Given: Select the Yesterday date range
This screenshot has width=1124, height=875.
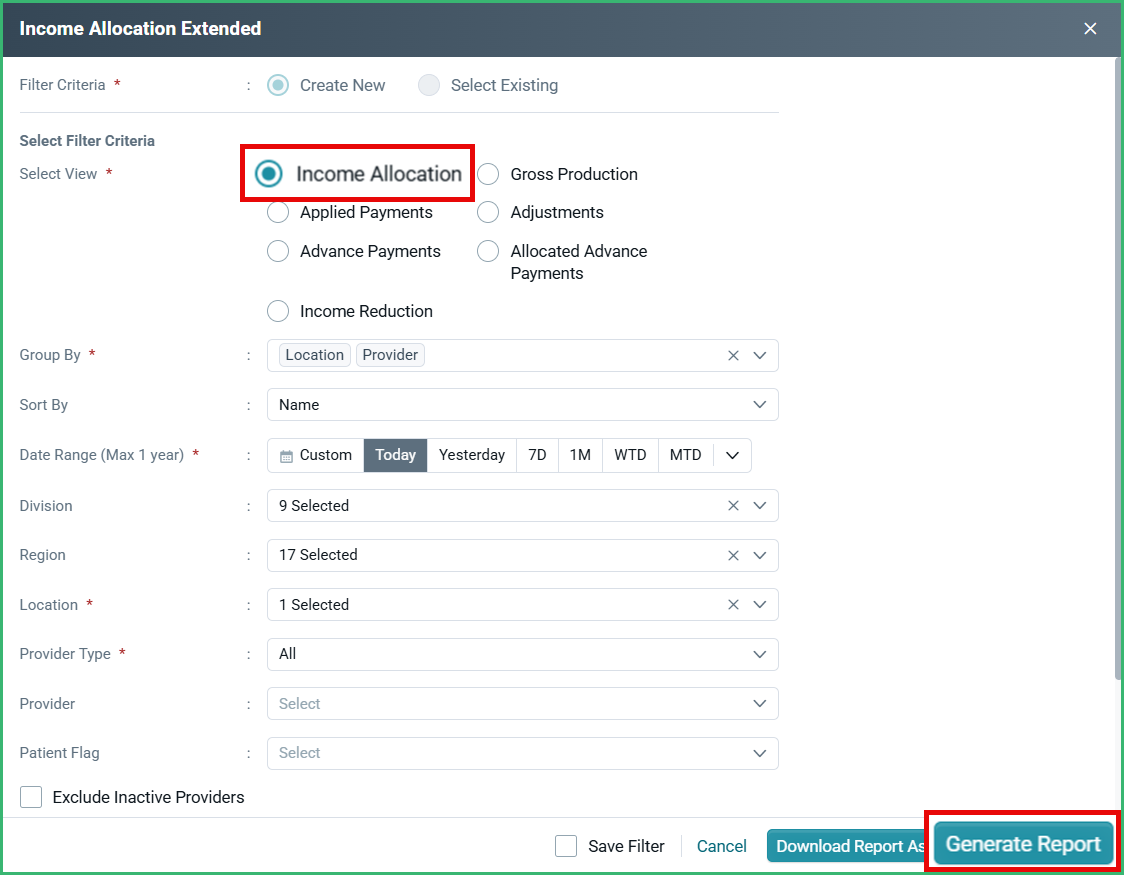Looking at the screenshot, I should pos(472,455).
